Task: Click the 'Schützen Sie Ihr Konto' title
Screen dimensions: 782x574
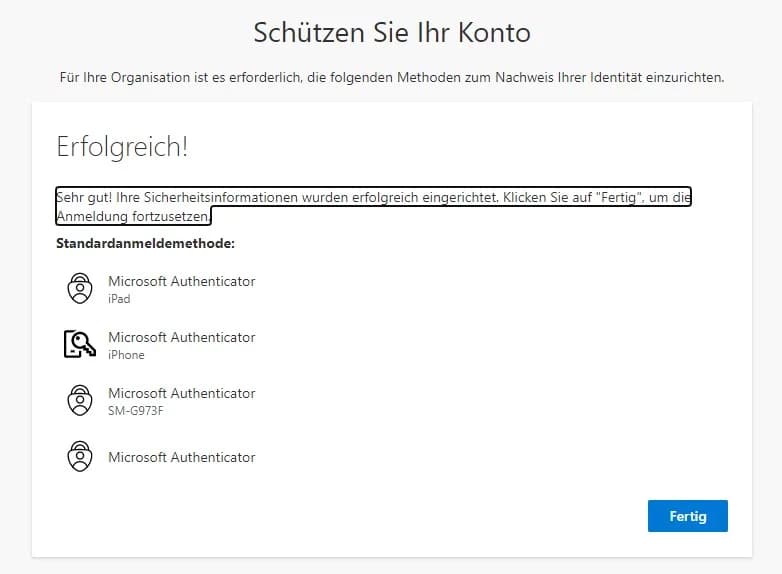Action: pyautogui.click(x=392, y=33)
